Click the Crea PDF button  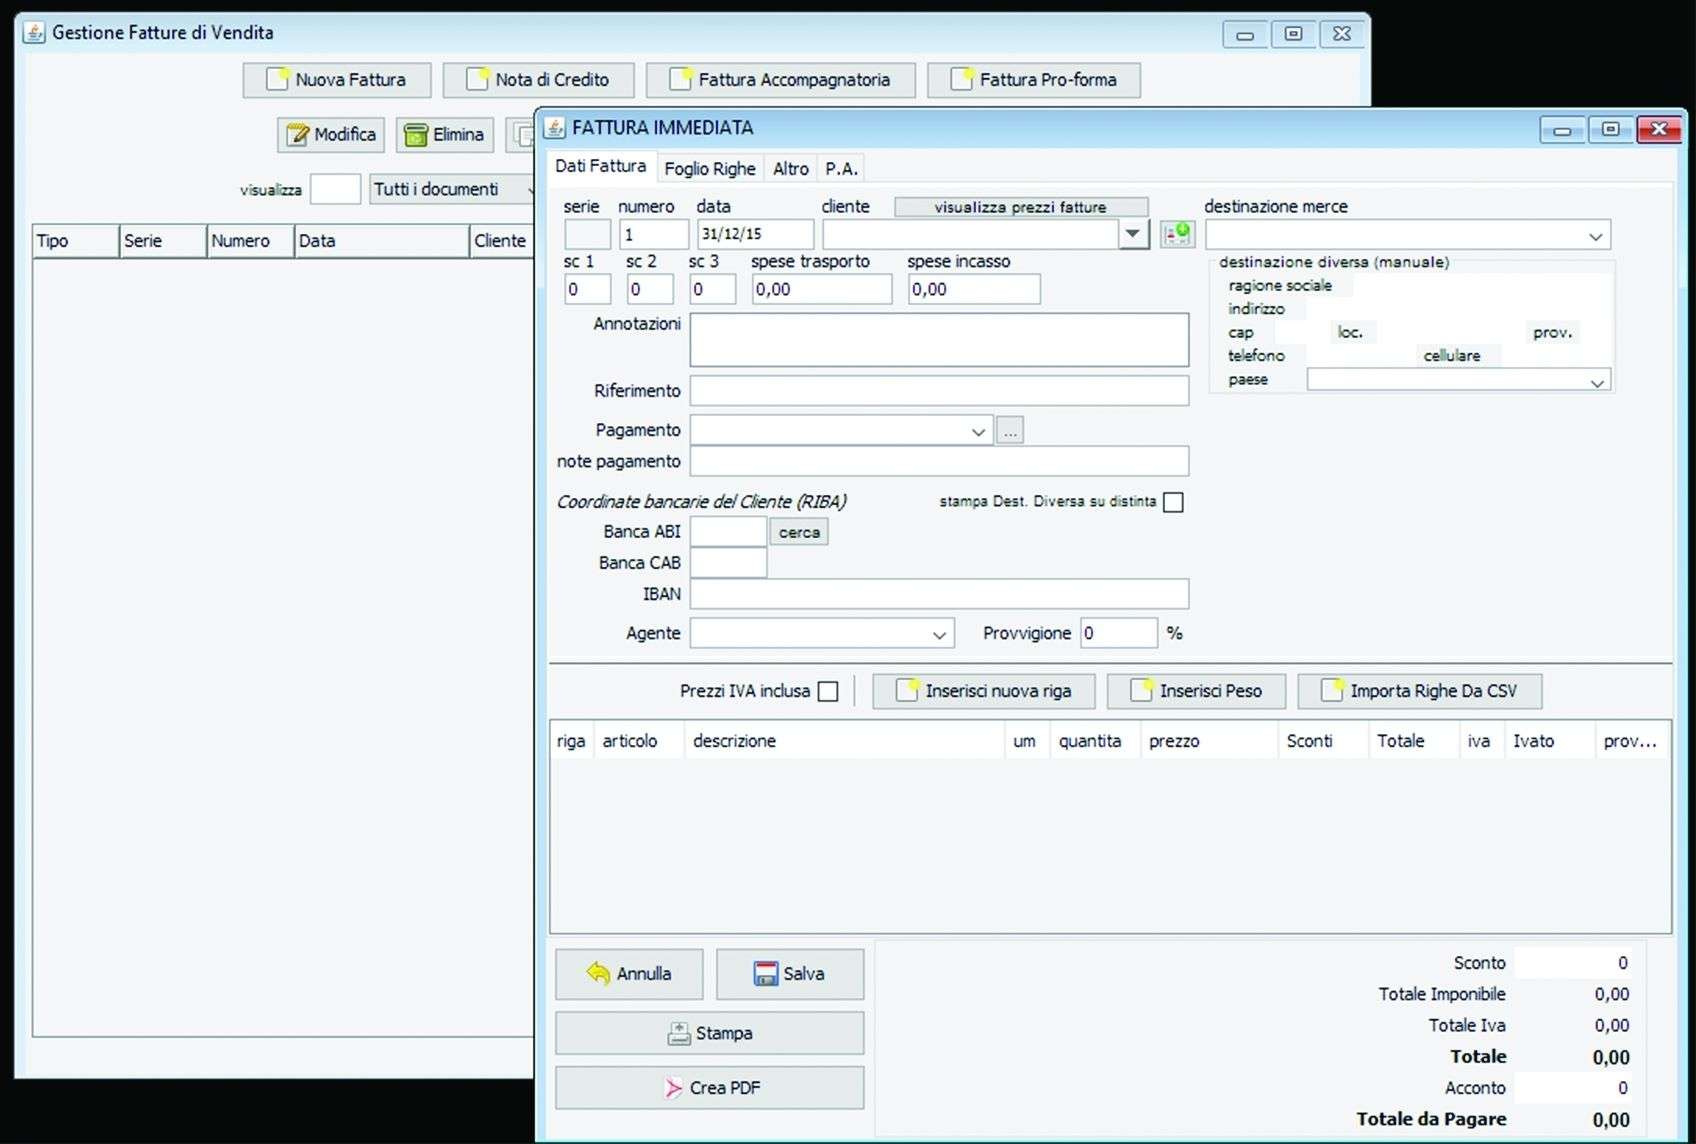pyautogui.click(x=709, y=1088)
